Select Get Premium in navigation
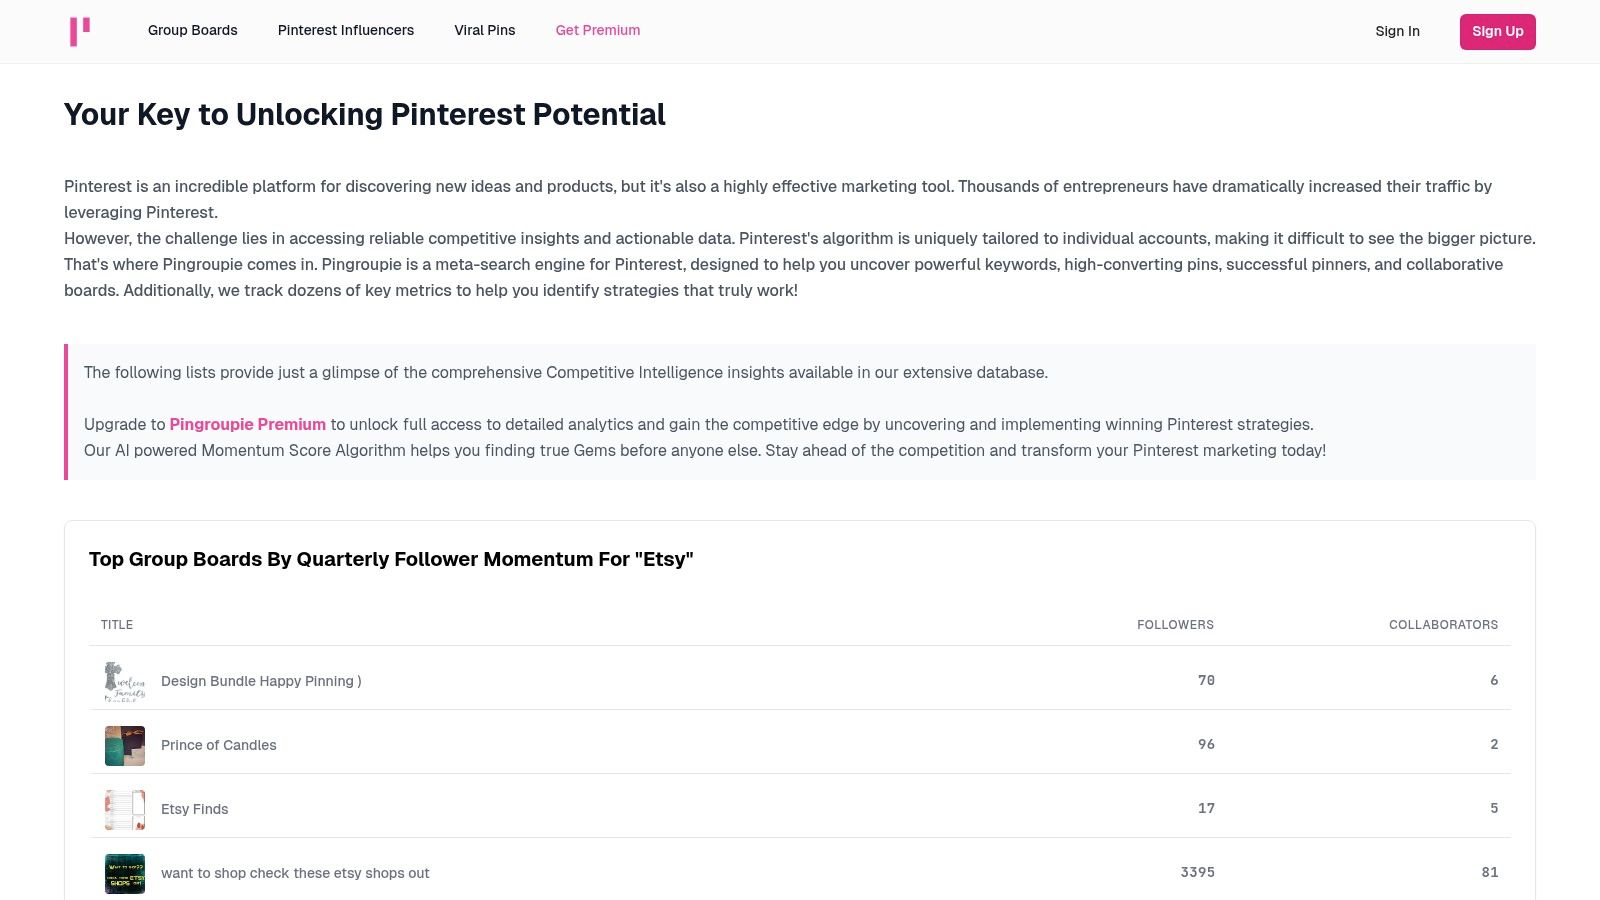This screenshot has height=900, width=1600. click(598, 30)
